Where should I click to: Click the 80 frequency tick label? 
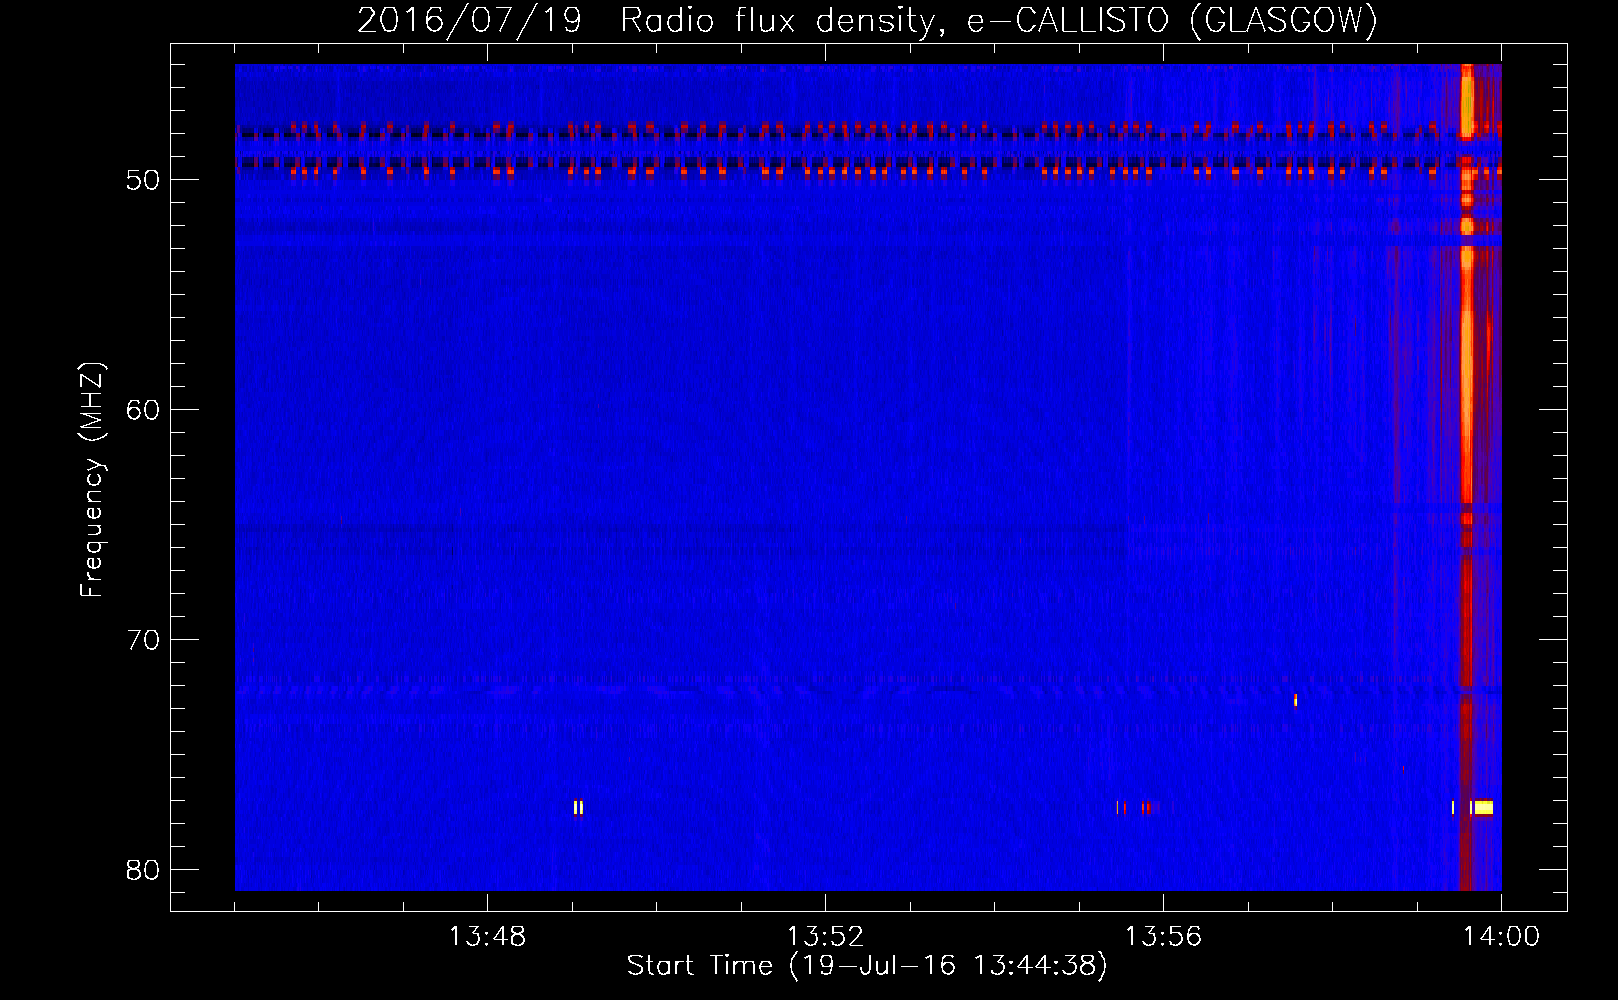coord(142,870)
